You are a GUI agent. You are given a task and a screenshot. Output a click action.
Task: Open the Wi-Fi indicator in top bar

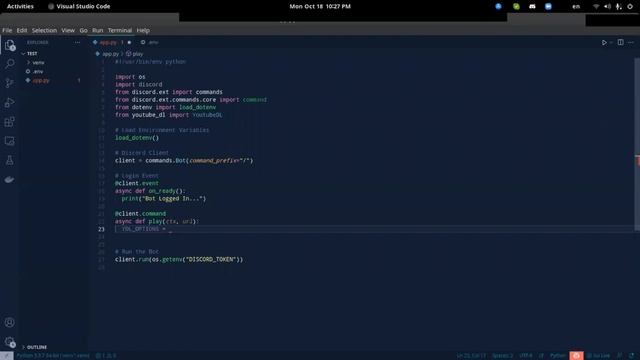(x=596, y=7)
